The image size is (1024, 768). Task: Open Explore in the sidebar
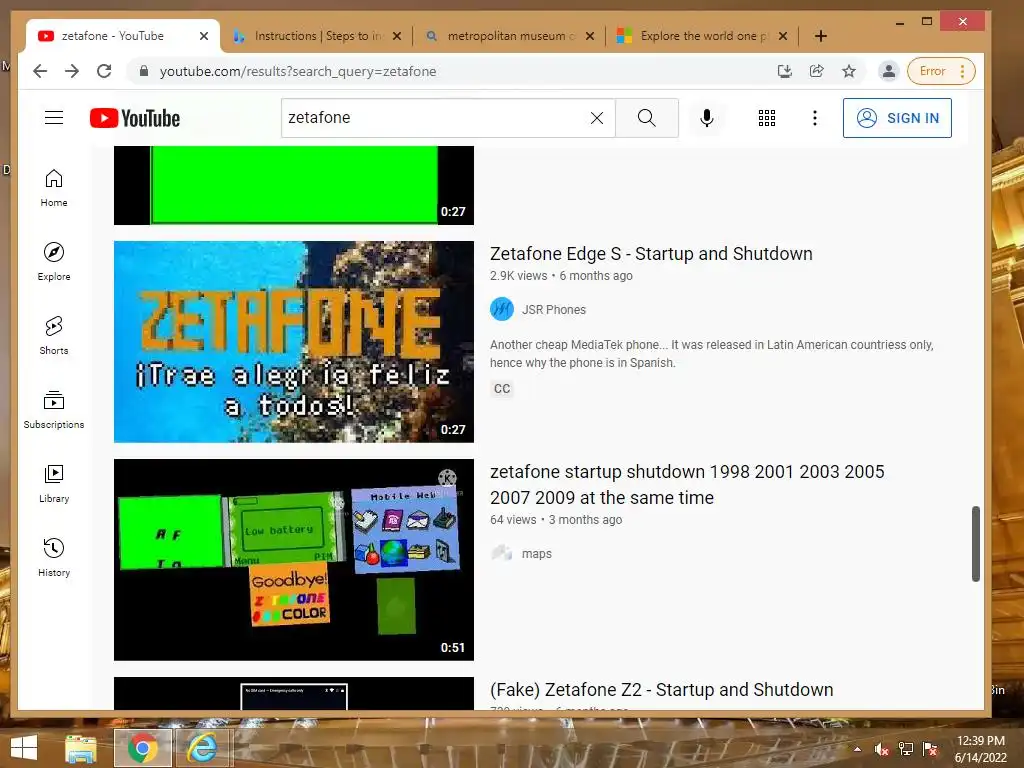point(54,262)
